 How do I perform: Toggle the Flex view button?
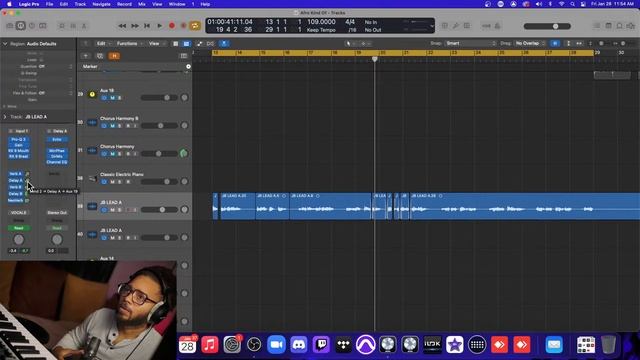tap(211, 43)
